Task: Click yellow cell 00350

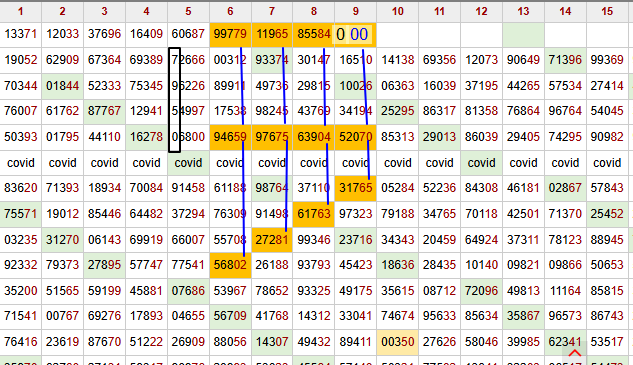Action: (398, 342)
